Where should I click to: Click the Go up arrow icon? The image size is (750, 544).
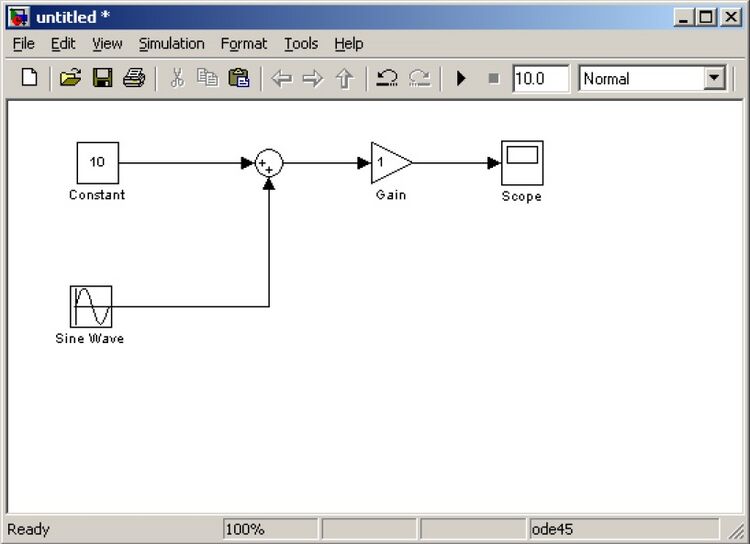[x=345, y=79]
